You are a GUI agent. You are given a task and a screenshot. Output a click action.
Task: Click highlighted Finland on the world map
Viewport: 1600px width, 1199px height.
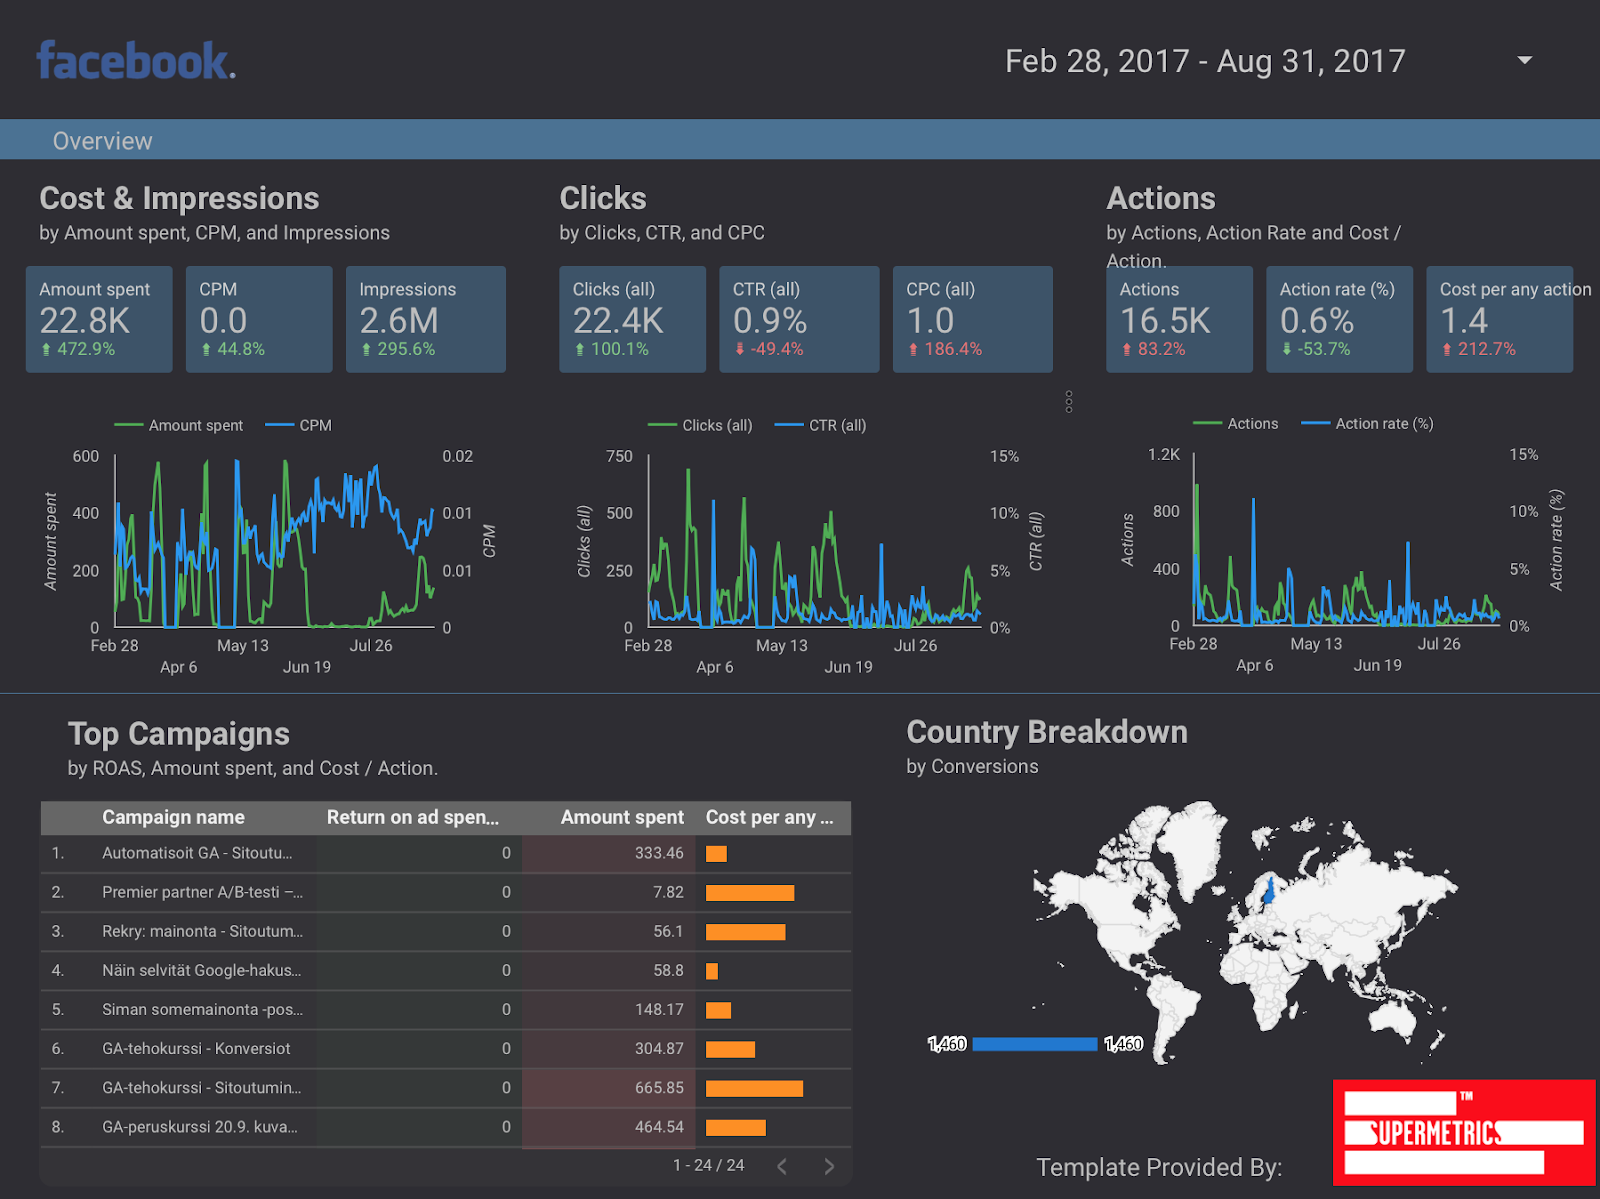[1269, 890]
